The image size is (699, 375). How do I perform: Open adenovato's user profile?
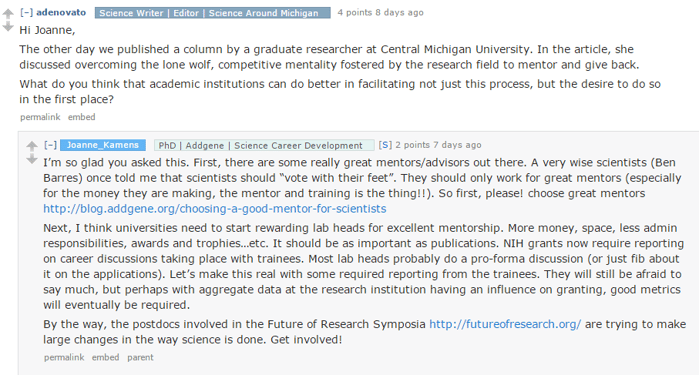pos(61,12)
